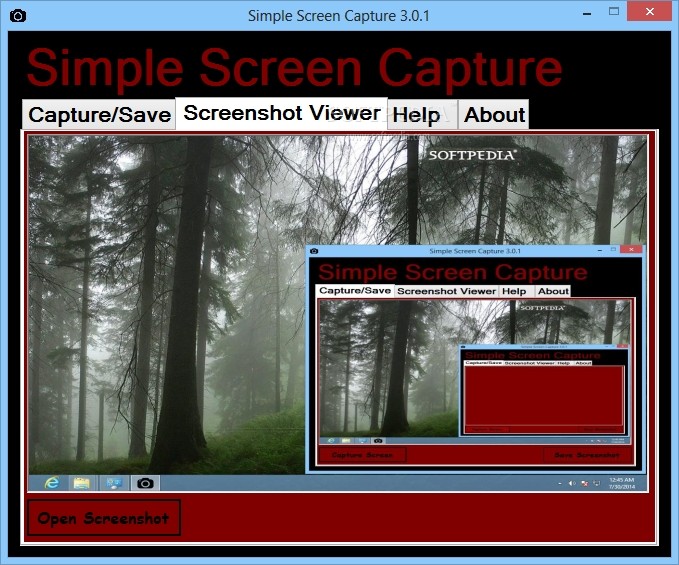Viewport: 679px width, 565px height.
Task: Click Capture/Save tab in nested captured window
Action: tap(355, 291)
